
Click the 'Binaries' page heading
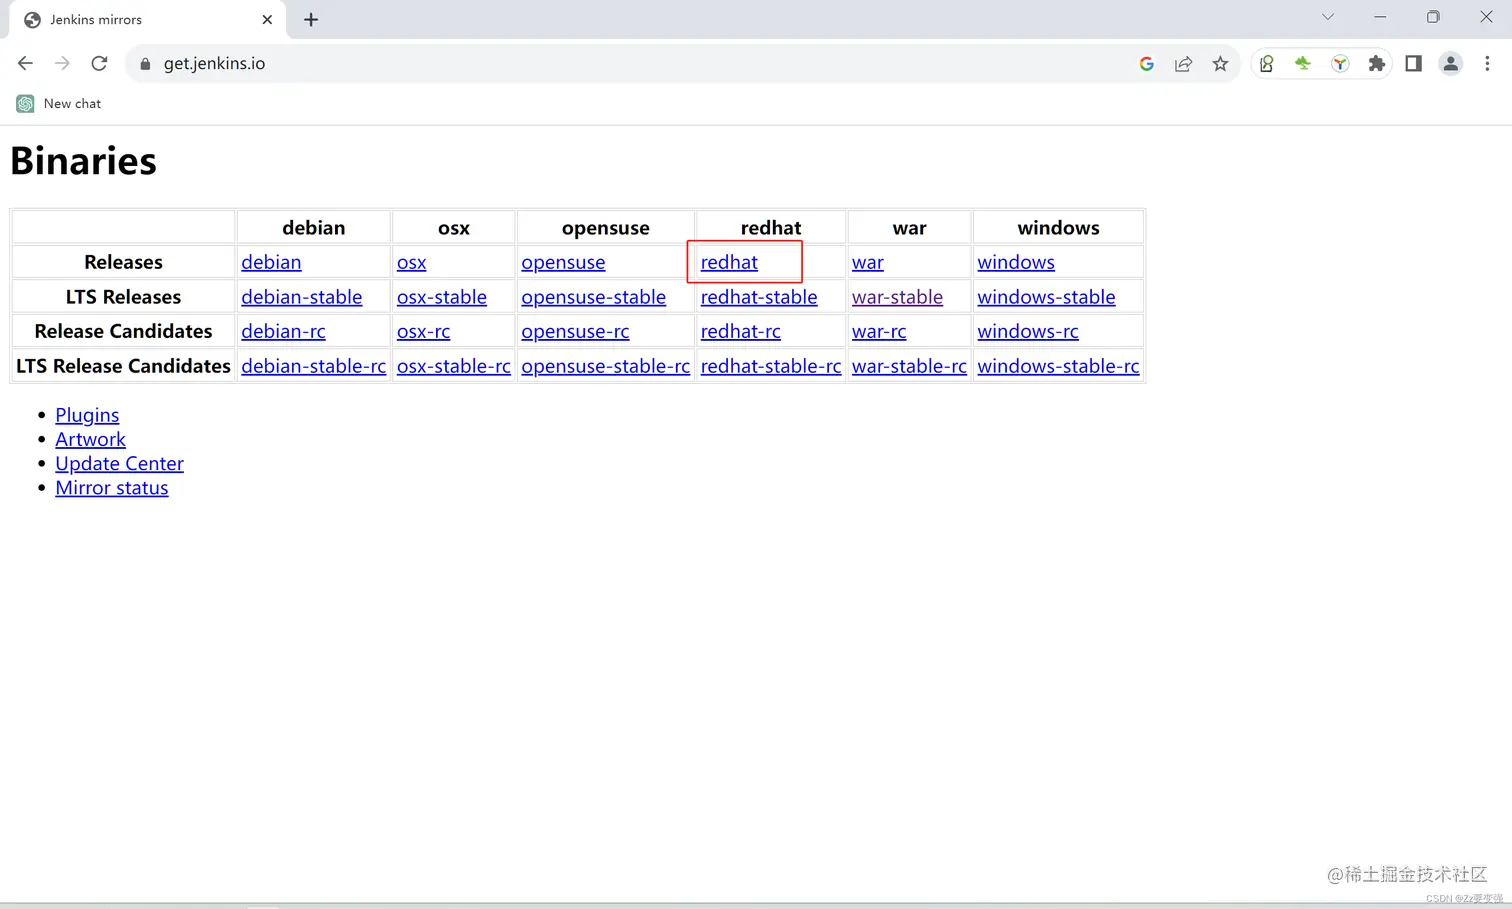83,161
